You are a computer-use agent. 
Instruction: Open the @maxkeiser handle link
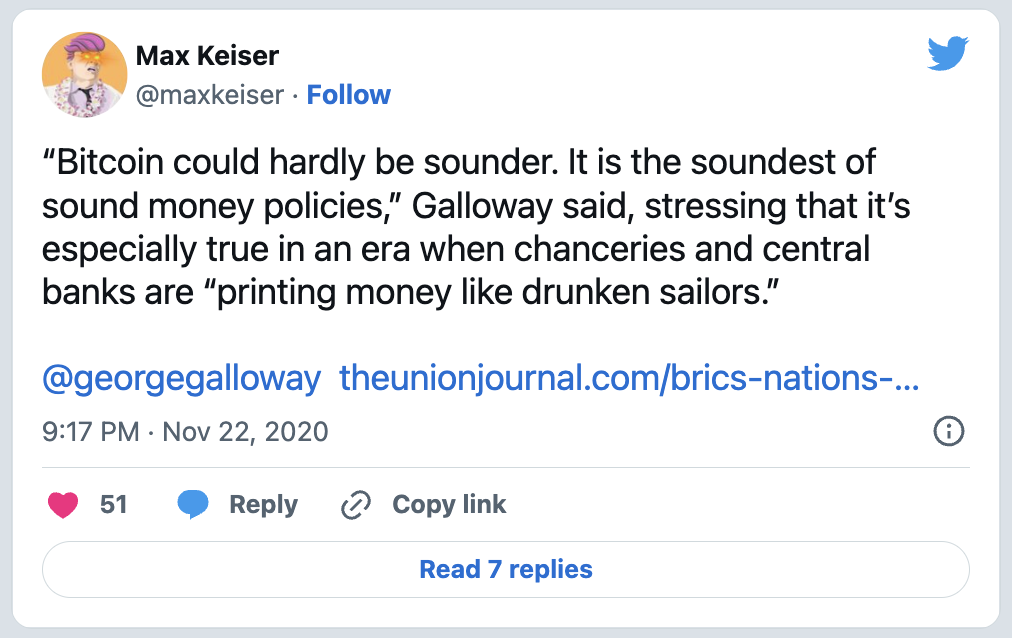(x=210, y=95)
